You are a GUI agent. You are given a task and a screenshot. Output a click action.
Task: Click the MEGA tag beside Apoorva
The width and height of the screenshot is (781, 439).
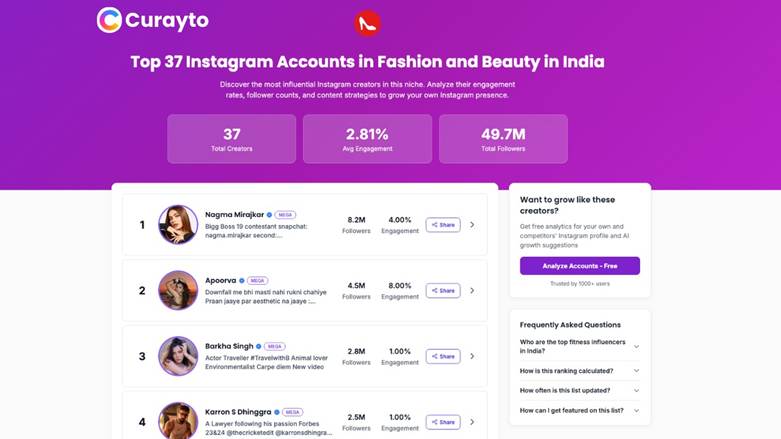click(x=257, y=281)
